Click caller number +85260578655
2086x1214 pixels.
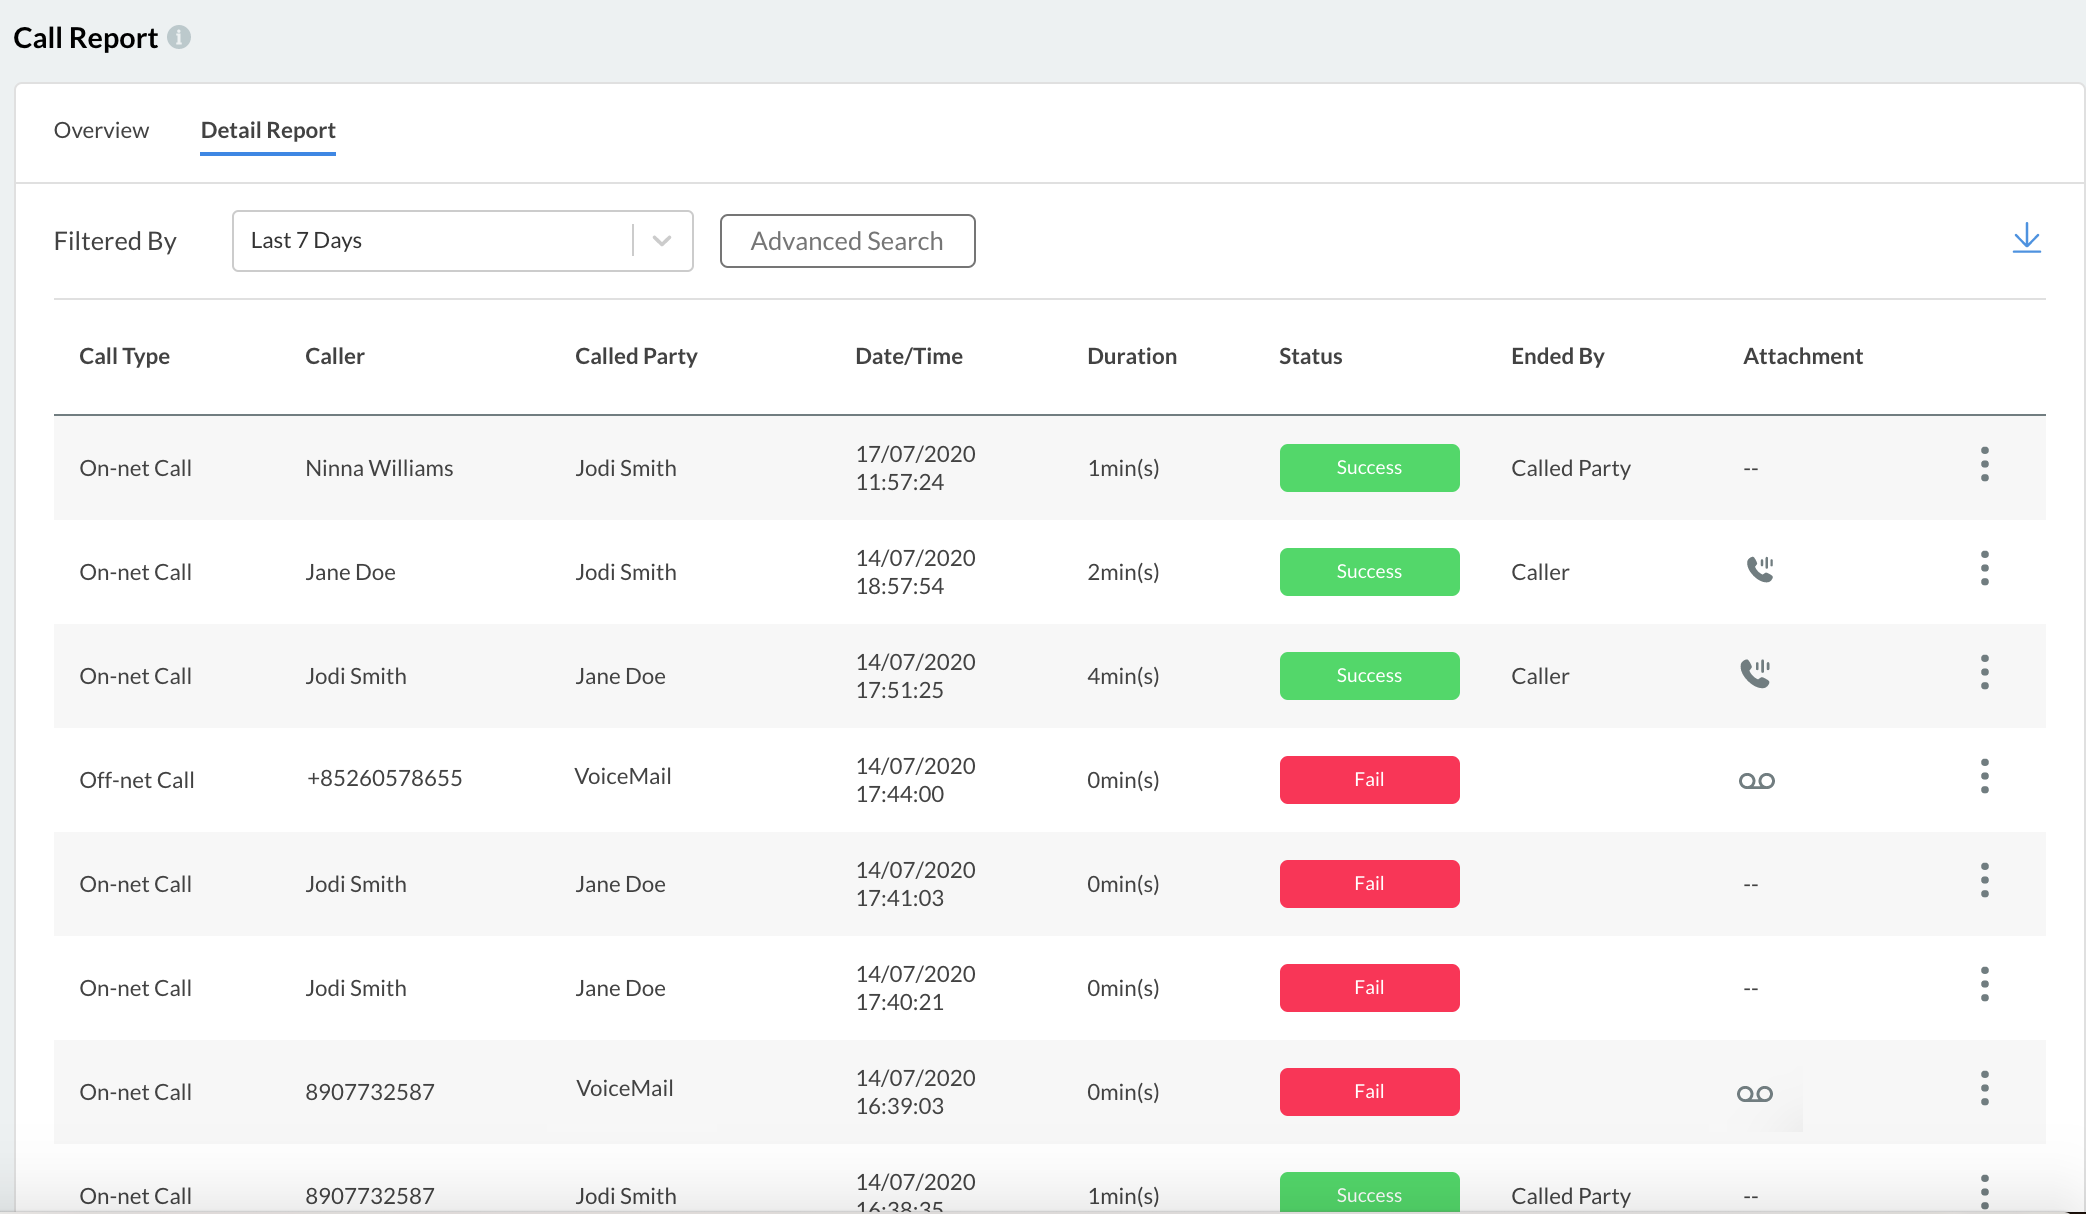[x=384, y=778]
